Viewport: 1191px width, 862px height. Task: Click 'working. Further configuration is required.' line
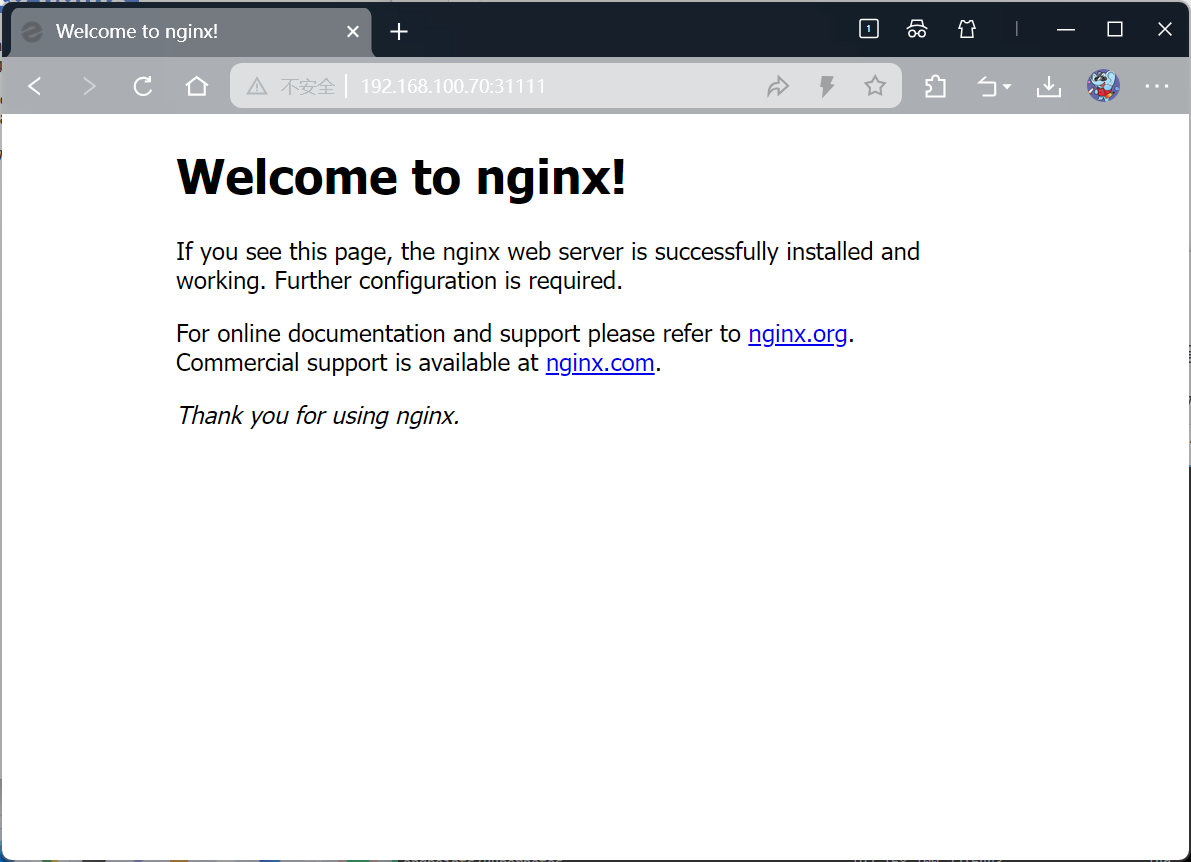tap(400, 281)
